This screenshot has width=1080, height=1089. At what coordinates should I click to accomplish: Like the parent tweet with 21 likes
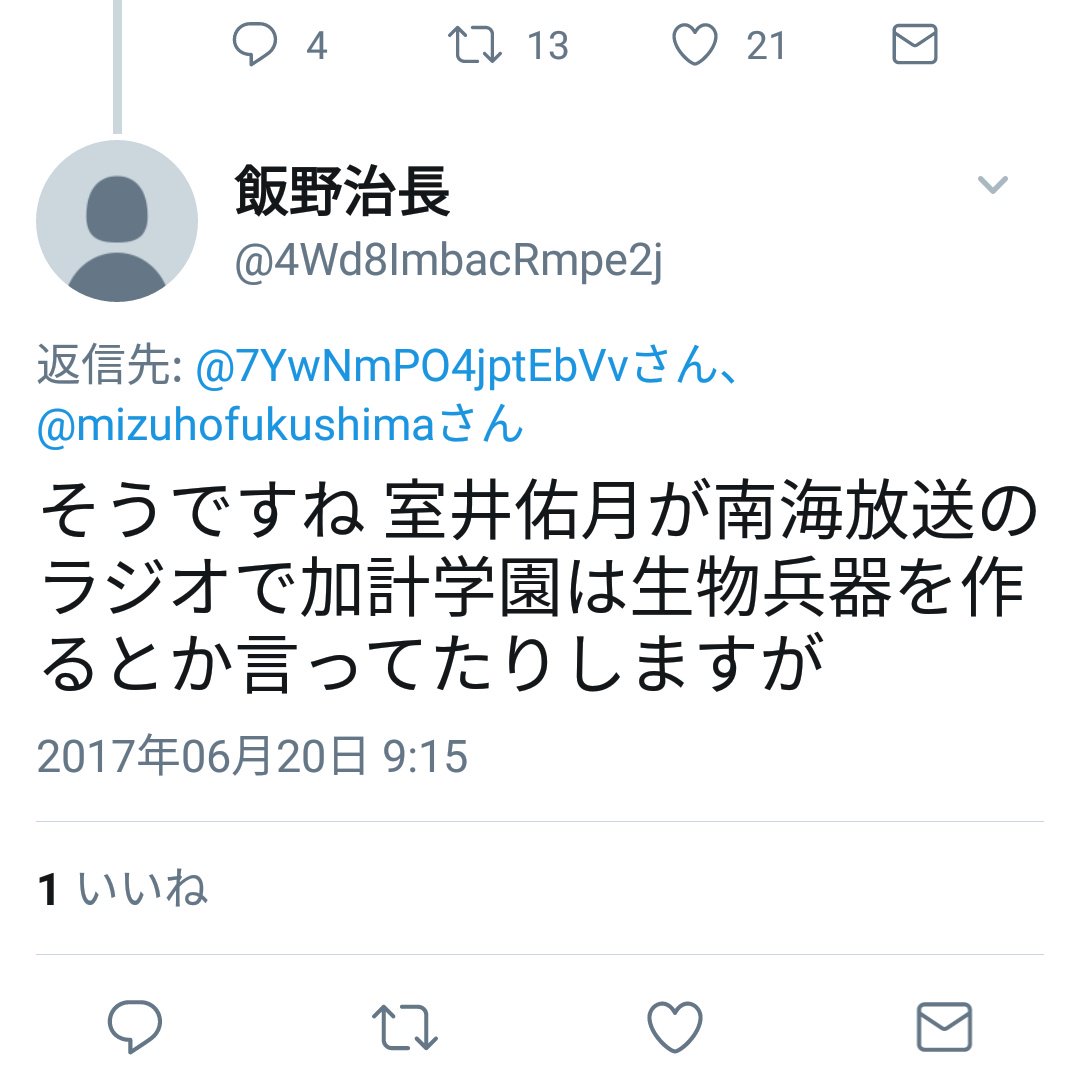point(695,44)
